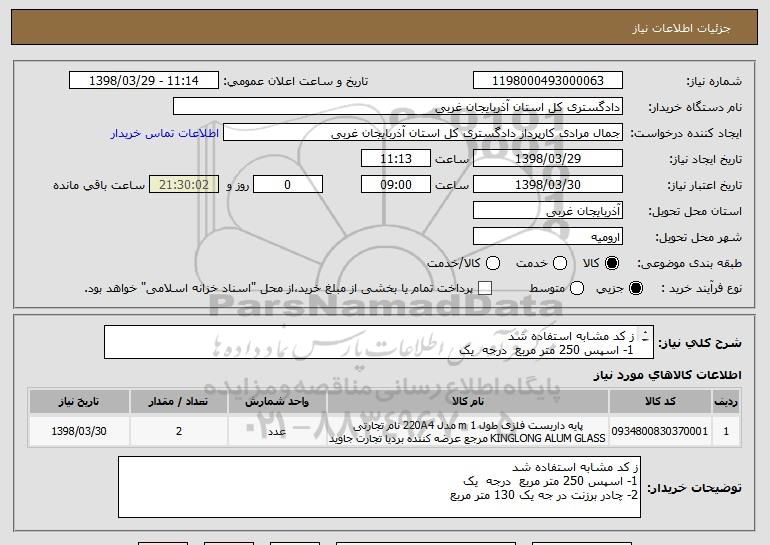The image size is (770, 545).
Task: Click the creation time field 11:13
Action: 396,159
